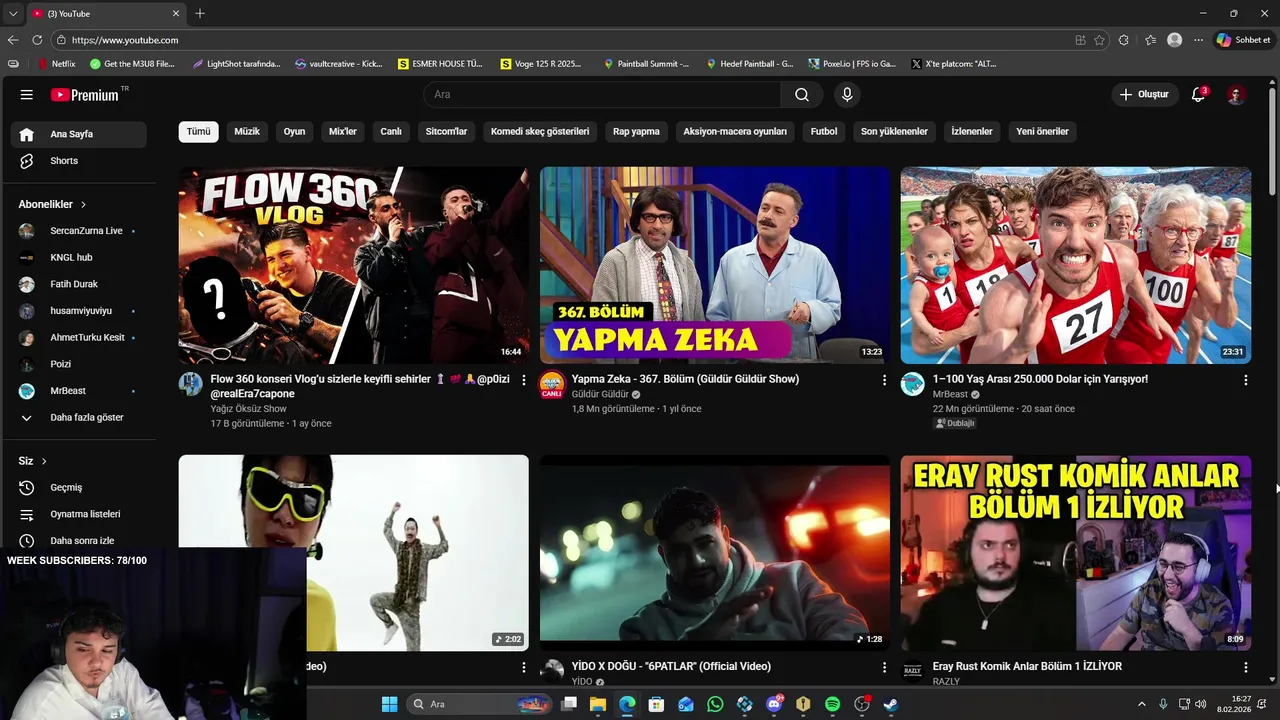Select the Canlı filter chip
This screenshot has height=720, width=1280.
[391, 132]
